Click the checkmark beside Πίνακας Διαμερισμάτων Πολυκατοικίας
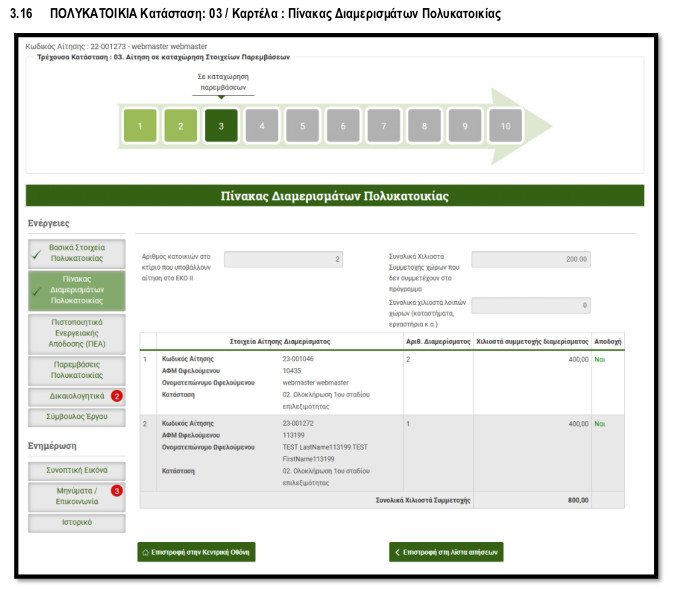677x591 pixels. [x=37, y=291]
